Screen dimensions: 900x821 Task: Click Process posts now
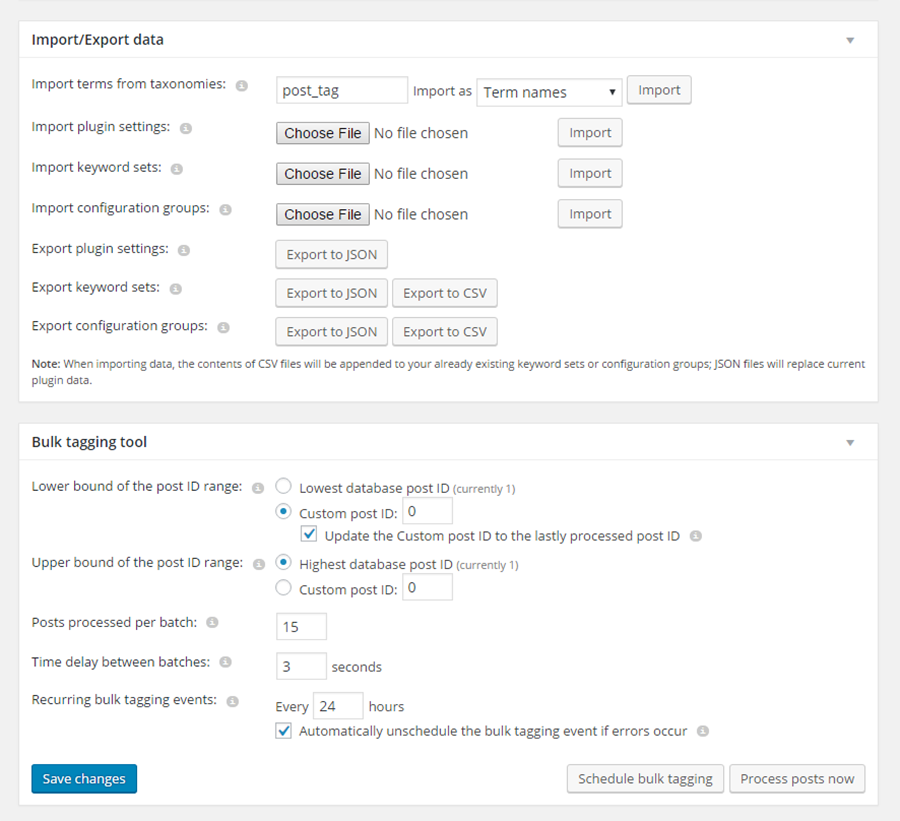pos(797,778)
